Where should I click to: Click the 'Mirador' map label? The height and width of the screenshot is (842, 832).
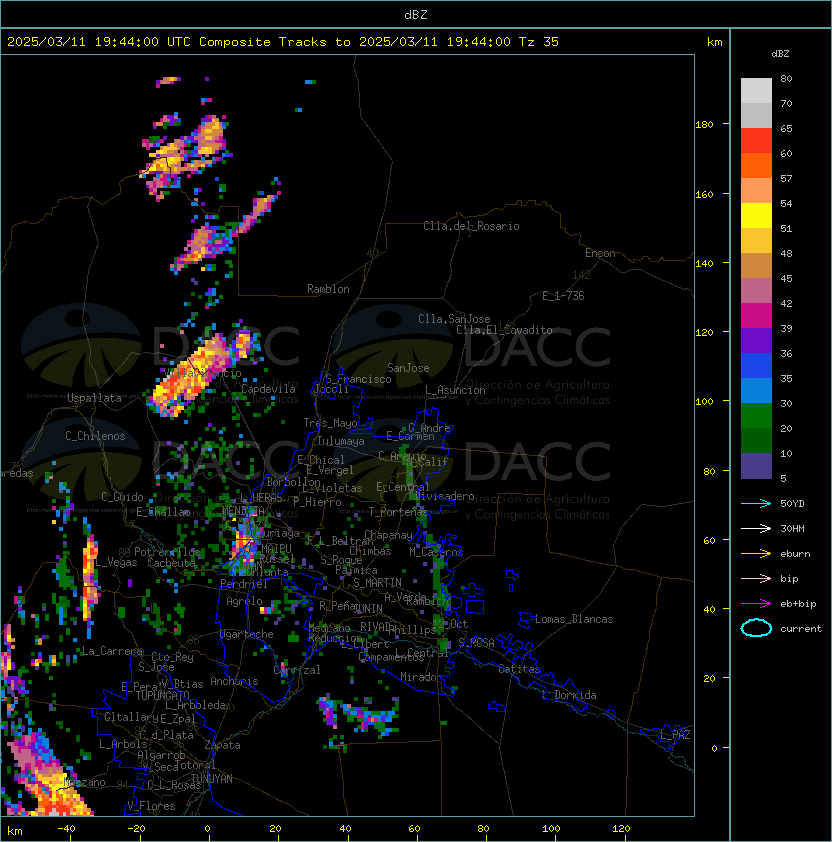pos(421,677)
